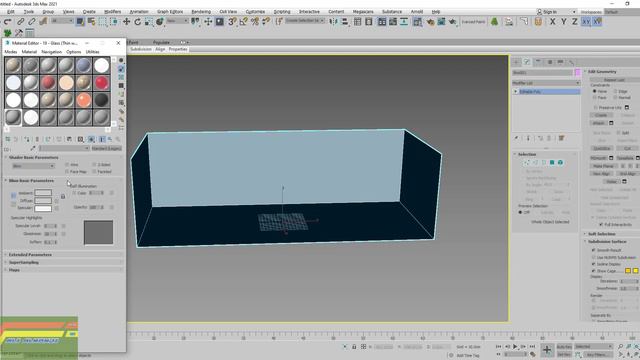Enable the Wire checkbox

coord(67,164)
